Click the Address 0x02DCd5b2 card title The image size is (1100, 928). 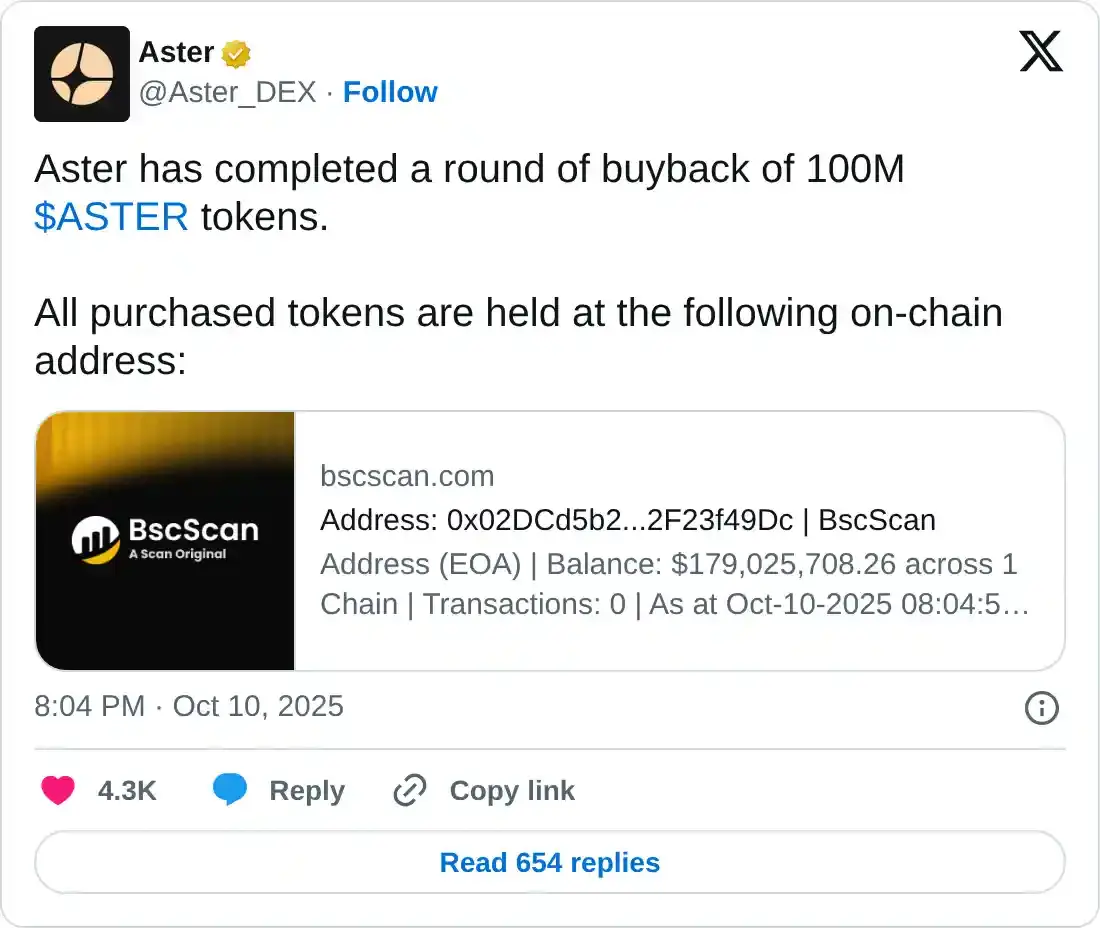[627, 520]
